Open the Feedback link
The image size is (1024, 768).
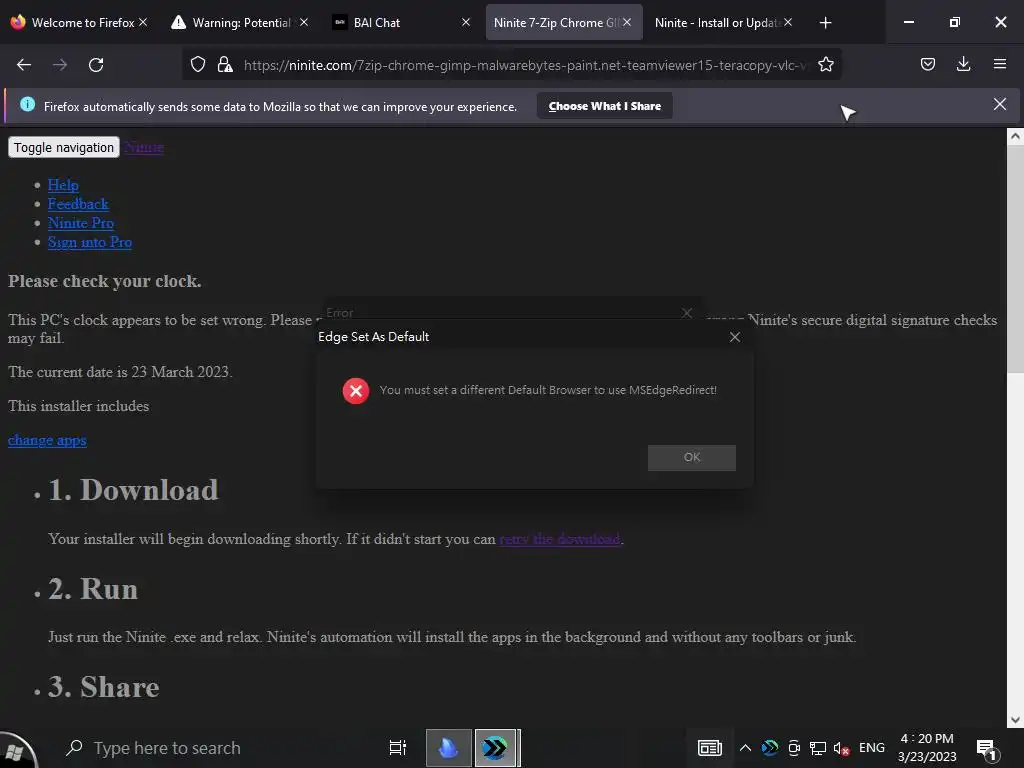point(78,204)
